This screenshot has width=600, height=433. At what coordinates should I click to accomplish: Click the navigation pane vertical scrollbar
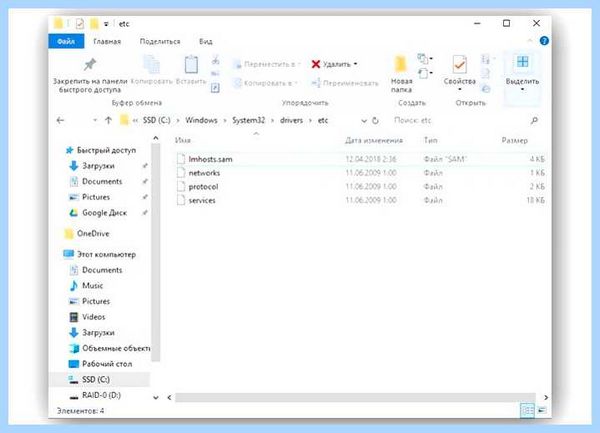[x=155, y=252]
